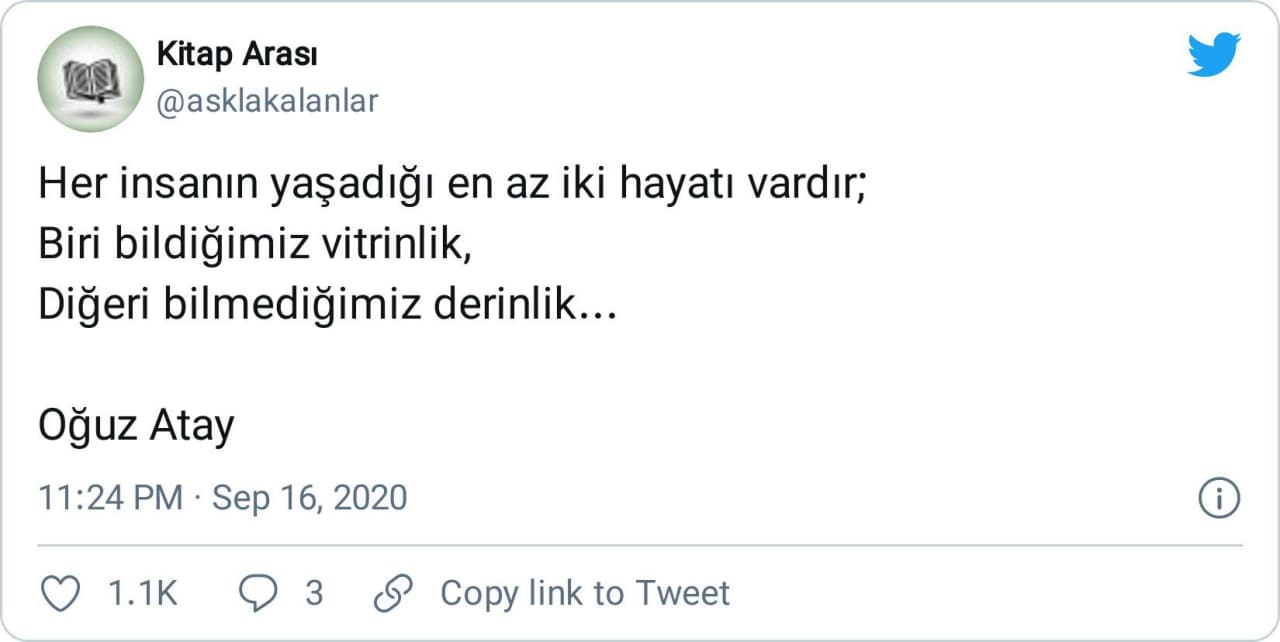Open the Kitap Arası profile avatar

tap(91, 78)
